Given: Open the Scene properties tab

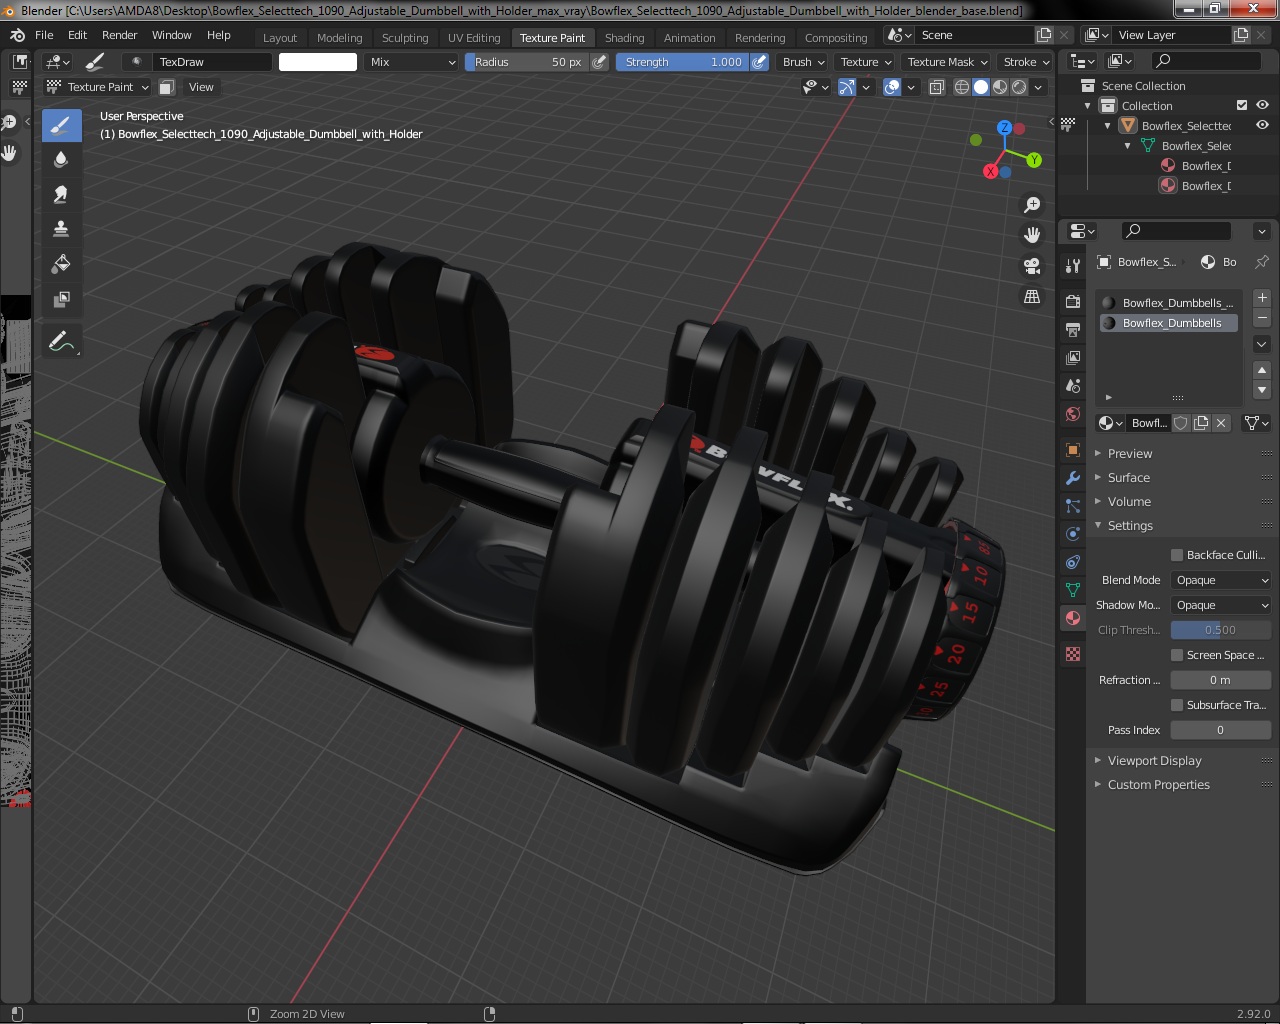Looking at the screenshot, I should (x=1073, y=385).
